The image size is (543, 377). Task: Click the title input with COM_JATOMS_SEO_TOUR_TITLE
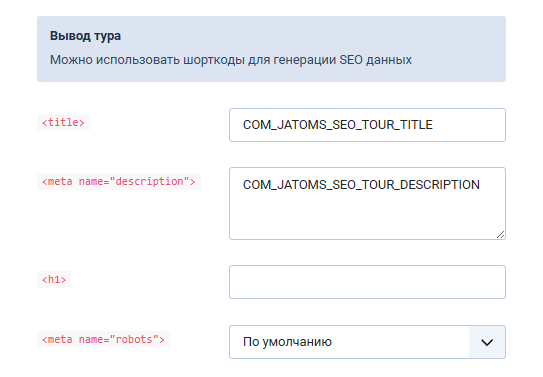[x=367, y=125]
